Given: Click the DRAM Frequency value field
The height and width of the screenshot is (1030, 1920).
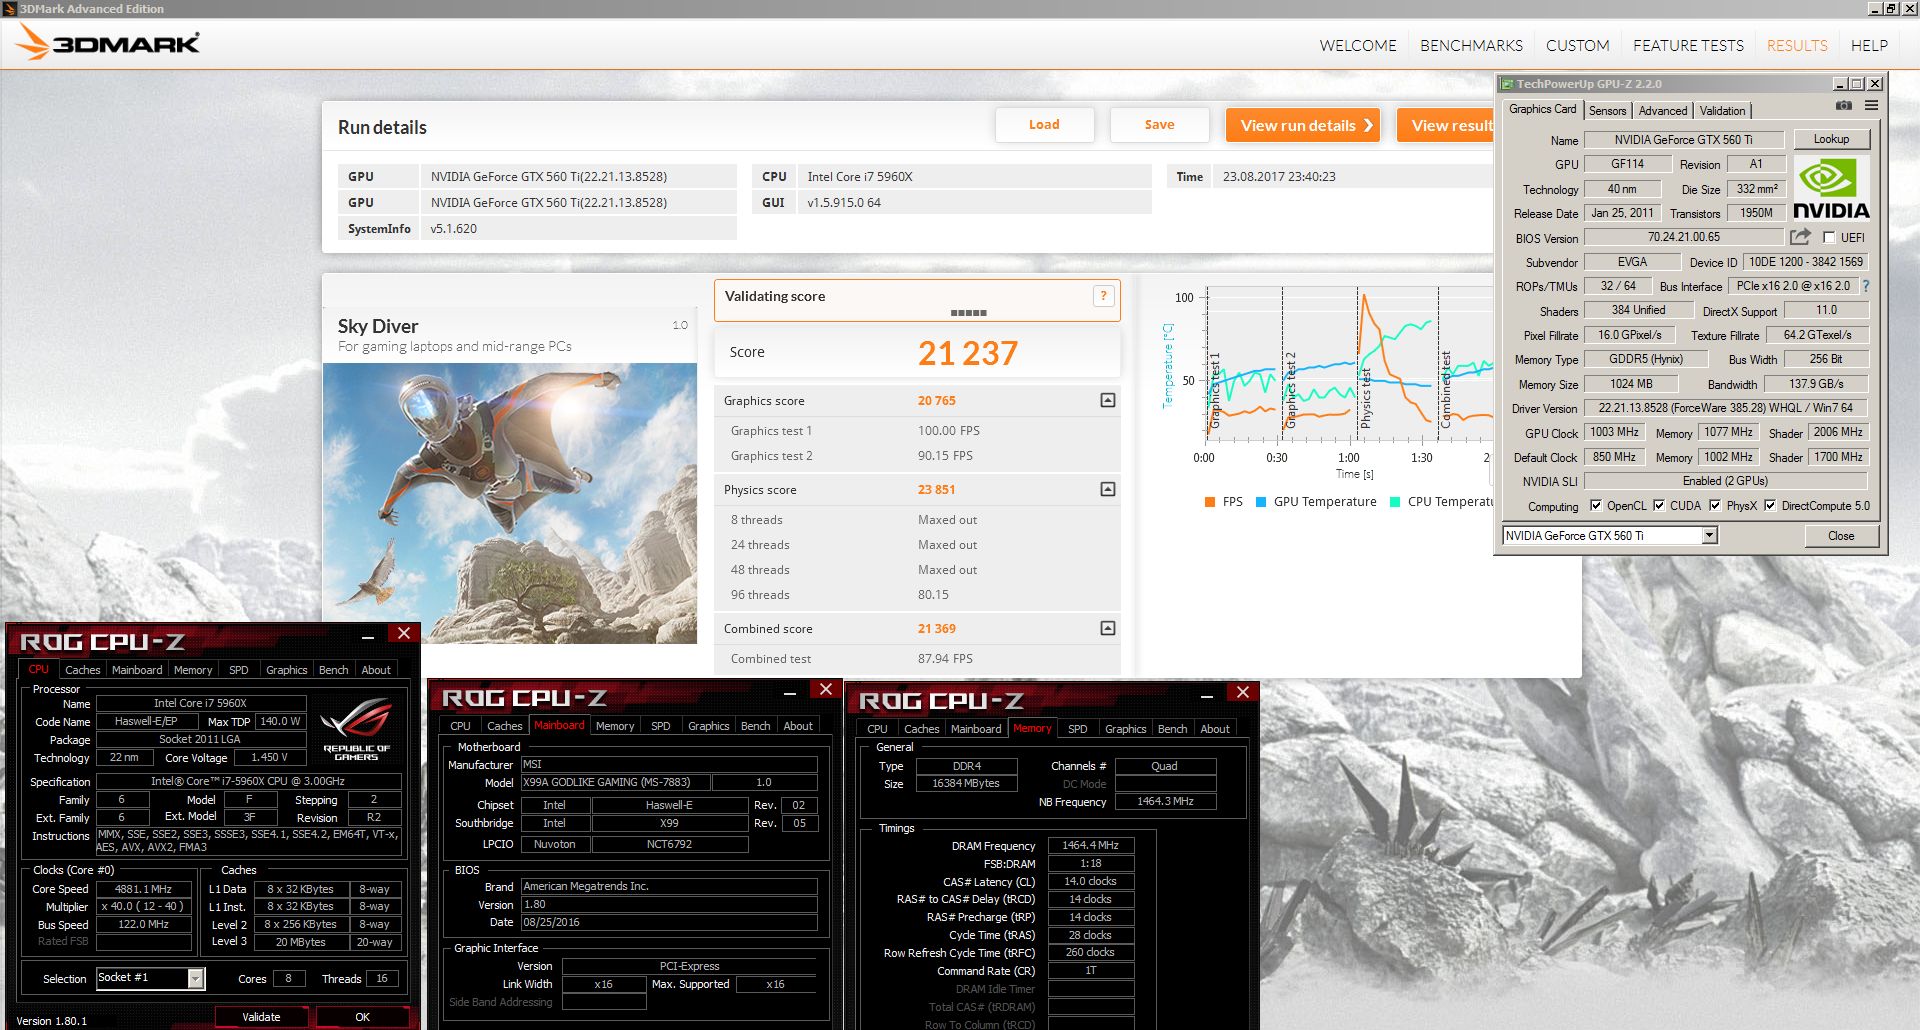Looking at the screenshot, I should 1090,846.
